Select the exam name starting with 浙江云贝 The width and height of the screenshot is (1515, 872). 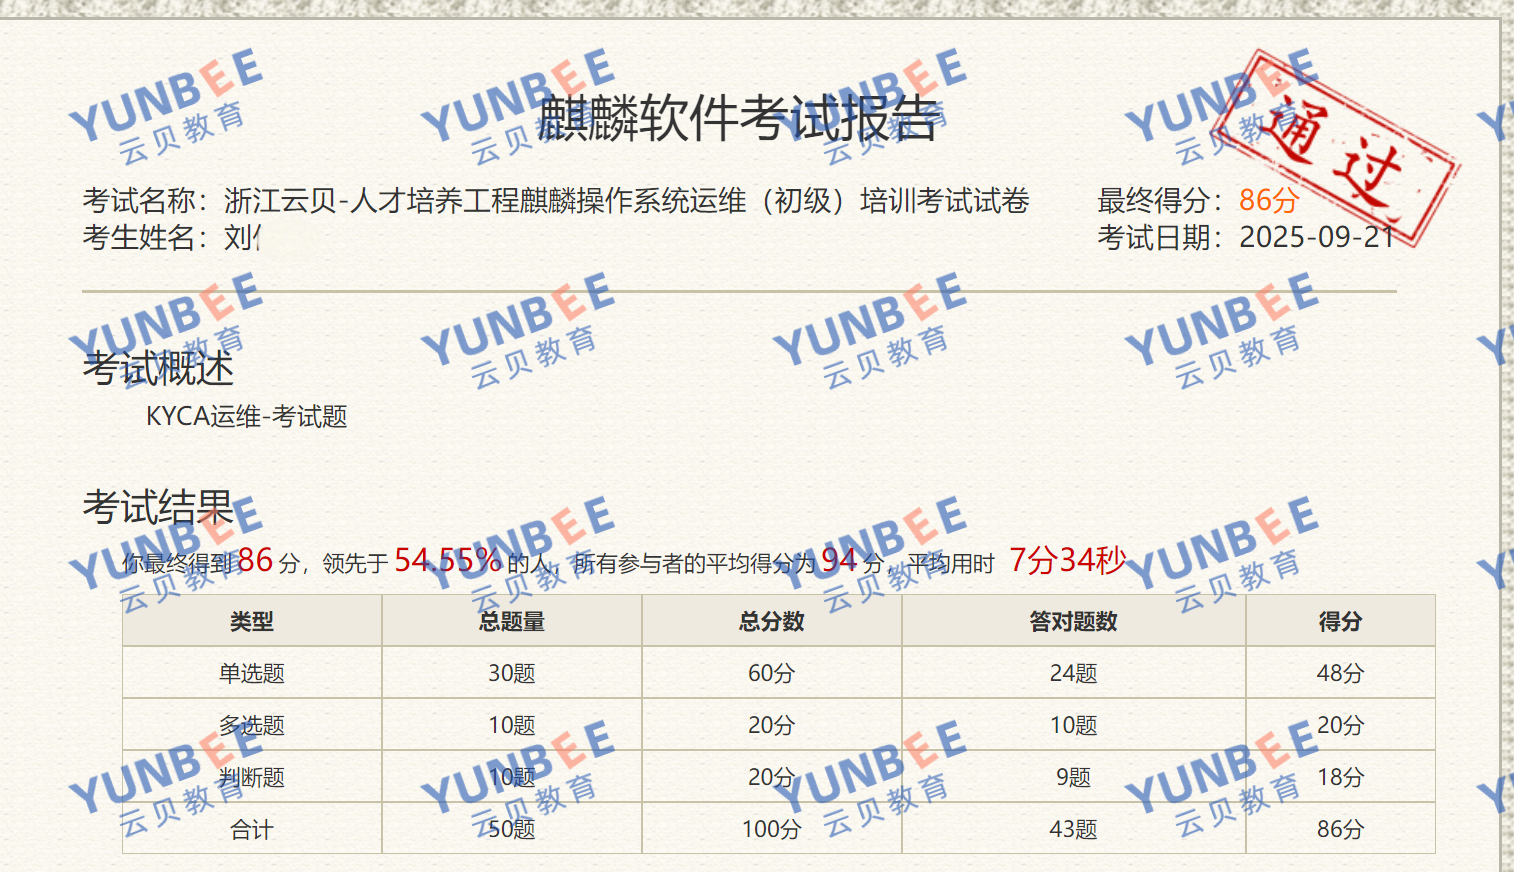626,201
